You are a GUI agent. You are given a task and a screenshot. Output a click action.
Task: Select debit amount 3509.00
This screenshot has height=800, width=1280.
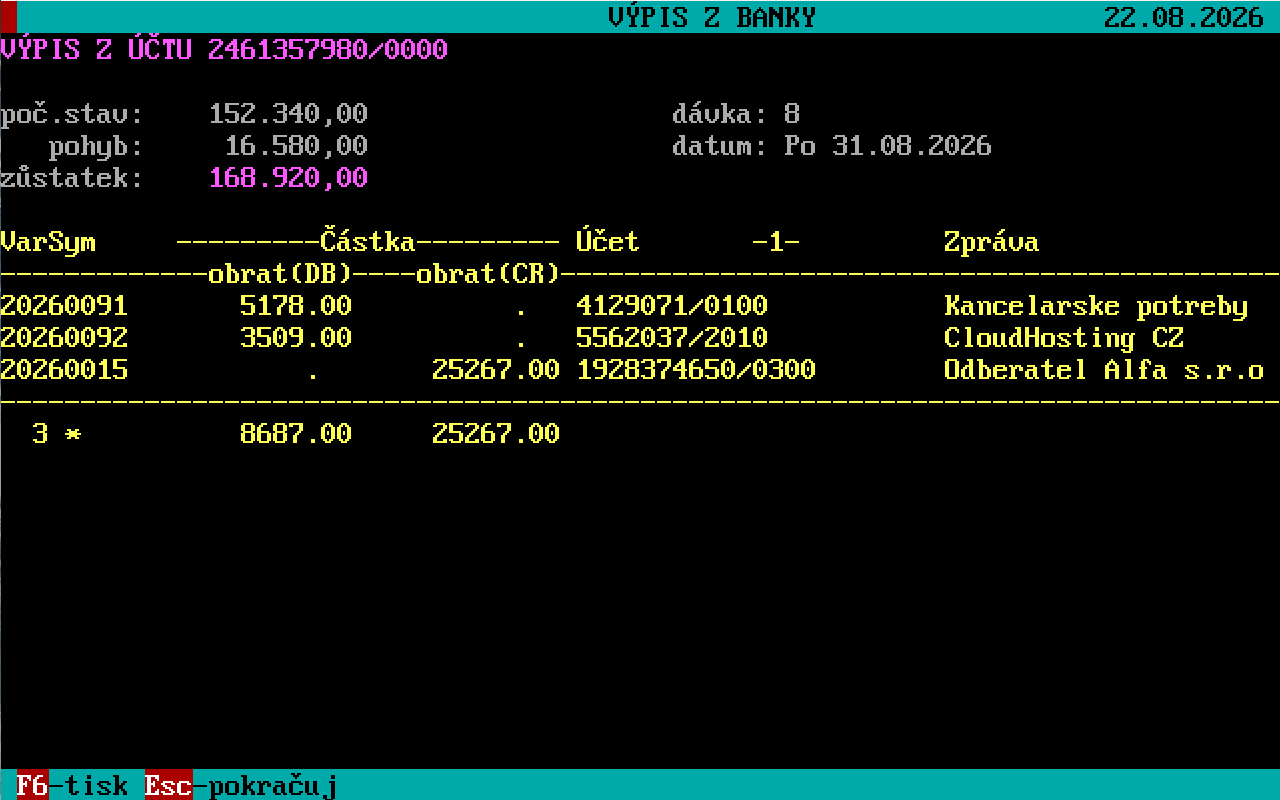point(296,337)
